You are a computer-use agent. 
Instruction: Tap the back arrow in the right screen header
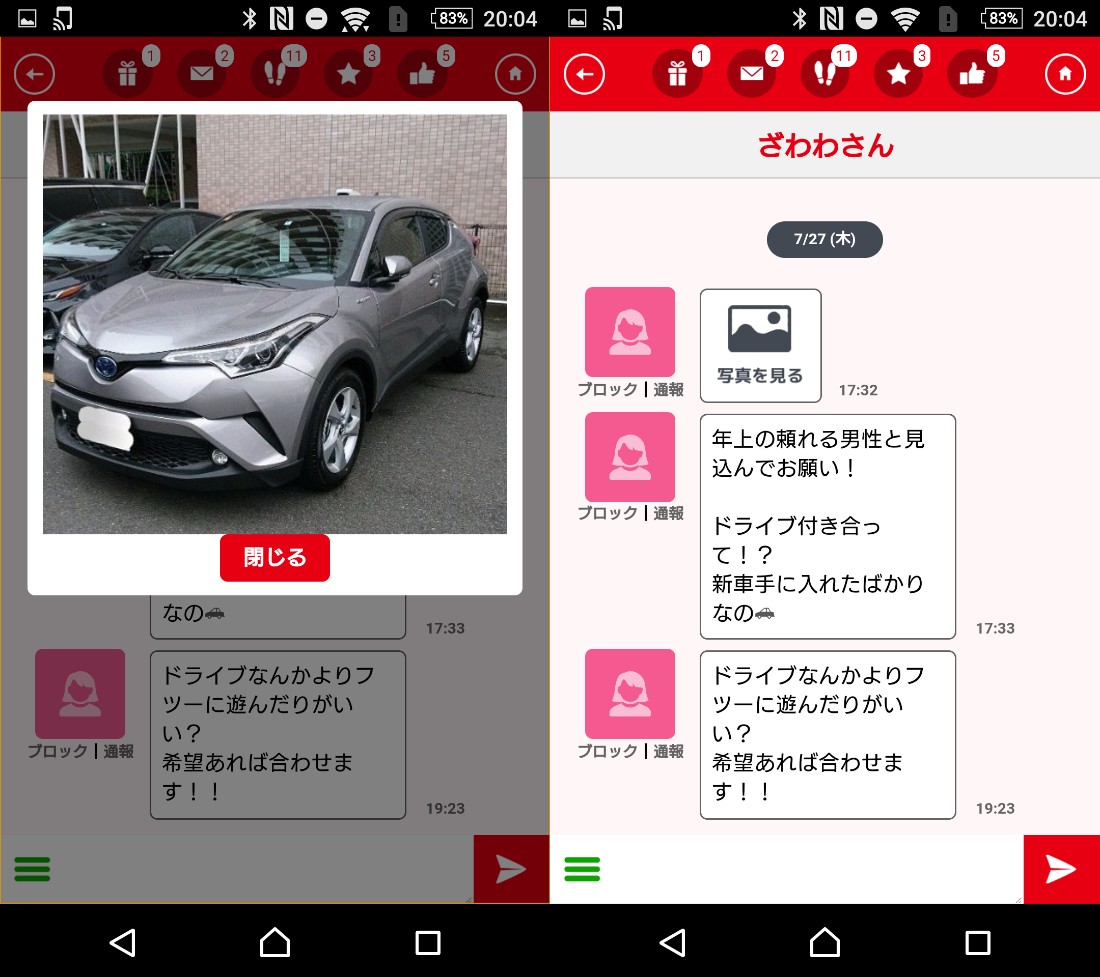pyautogui.click(x=585, y=74)
